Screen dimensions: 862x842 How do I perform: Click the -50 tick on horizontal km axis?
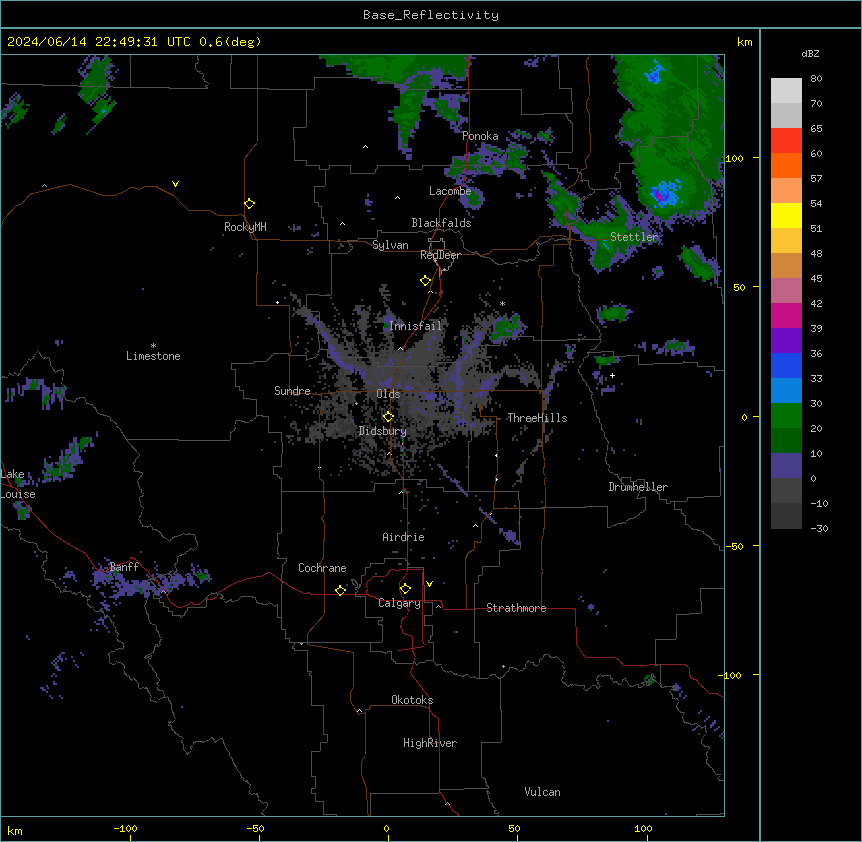(255, 828)
